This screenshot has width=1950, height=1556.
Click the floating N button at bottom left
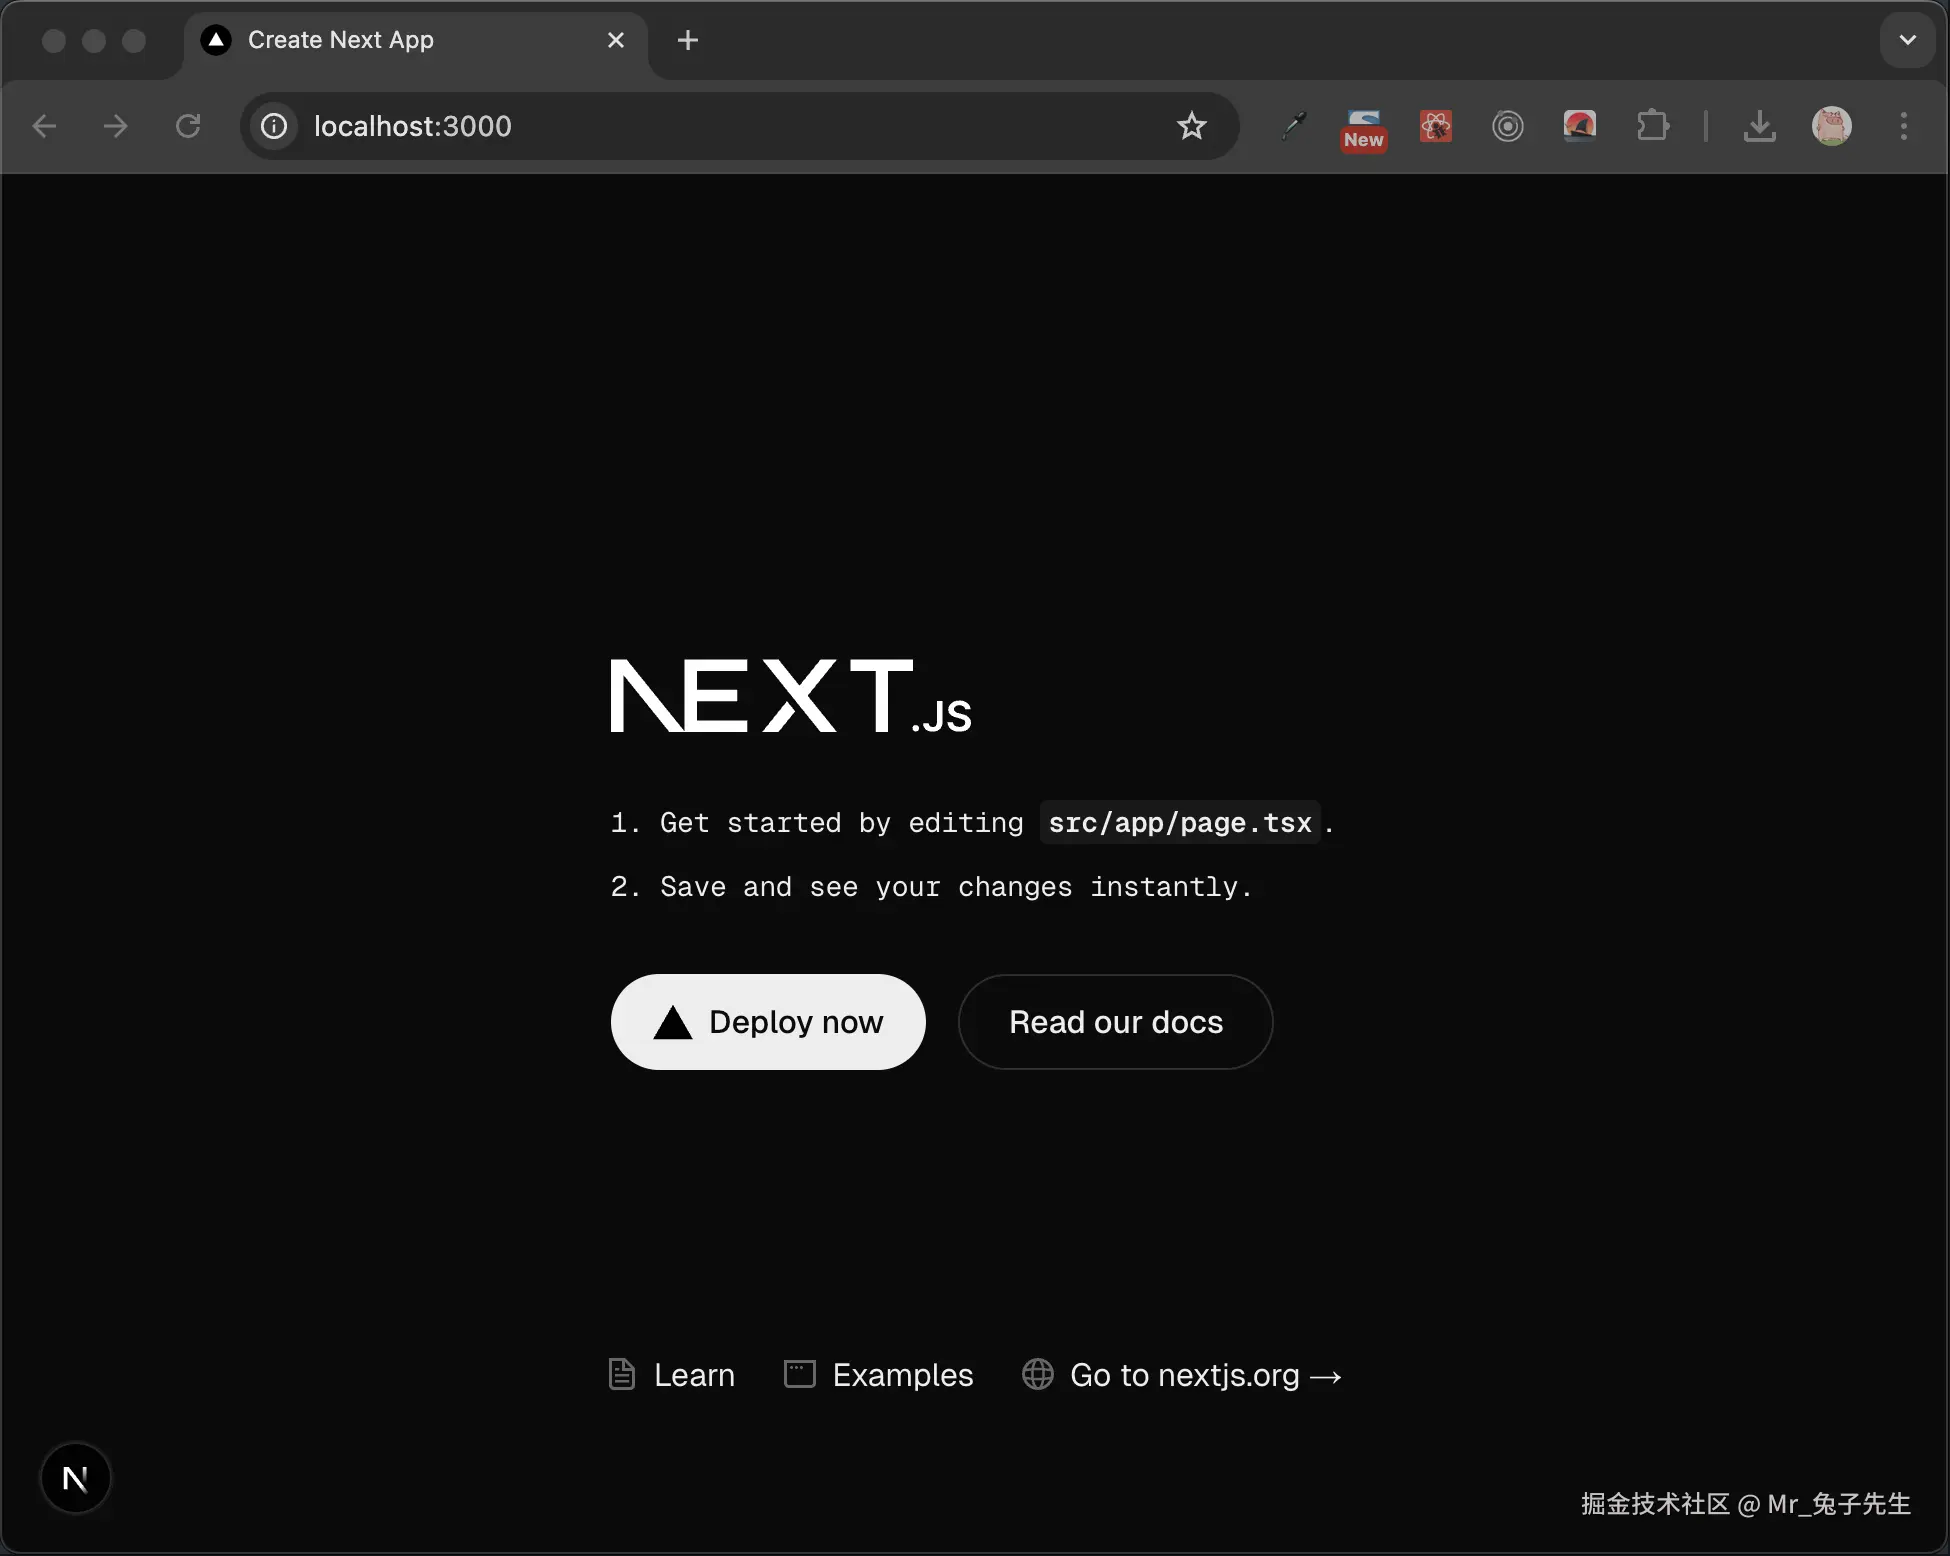pyautogui.click(x=75, y=1478)
